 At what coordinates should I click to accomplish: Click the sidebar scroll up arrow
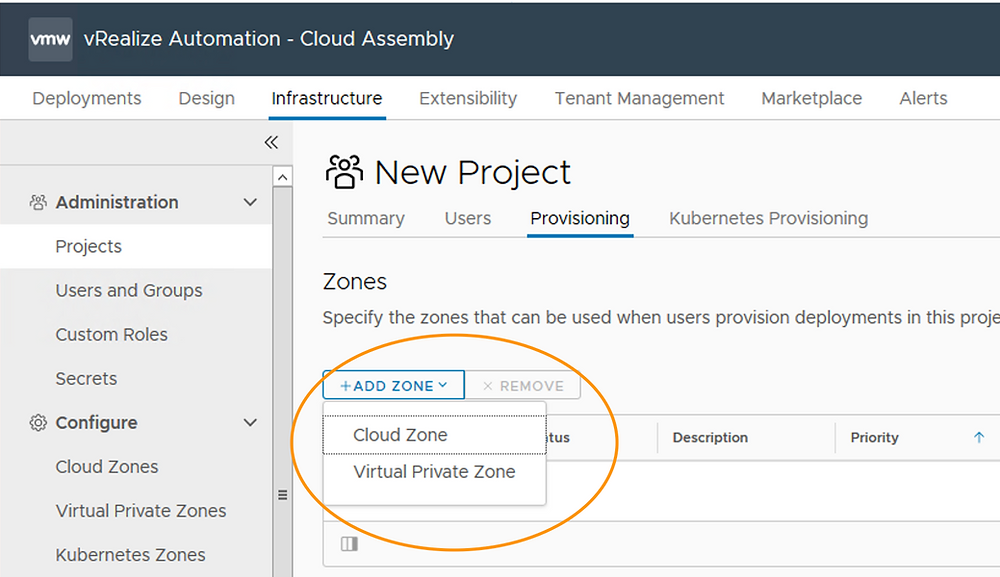click(283, 177)
